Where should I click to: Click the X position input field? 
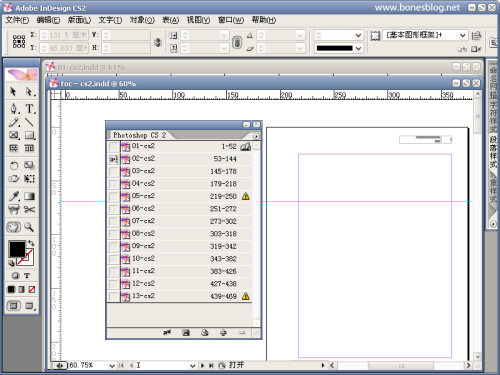pyautogui.click(x=64, y=35)
